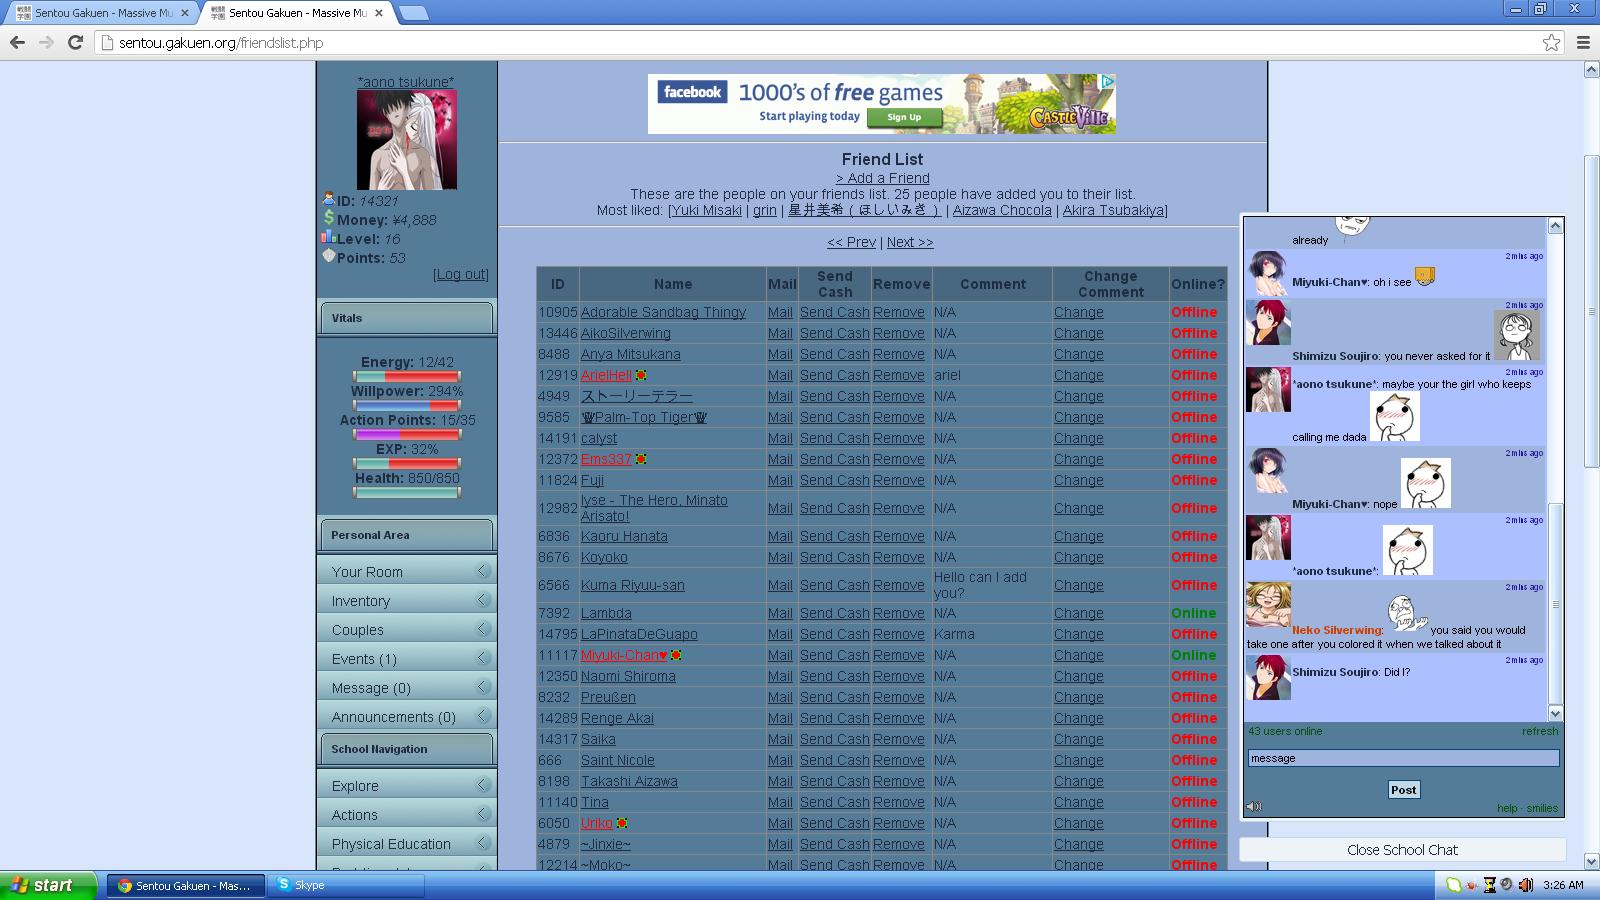Close the first Sentou Gakuen tab
The image size is (1600, 900).
click(x=185, y=13)
